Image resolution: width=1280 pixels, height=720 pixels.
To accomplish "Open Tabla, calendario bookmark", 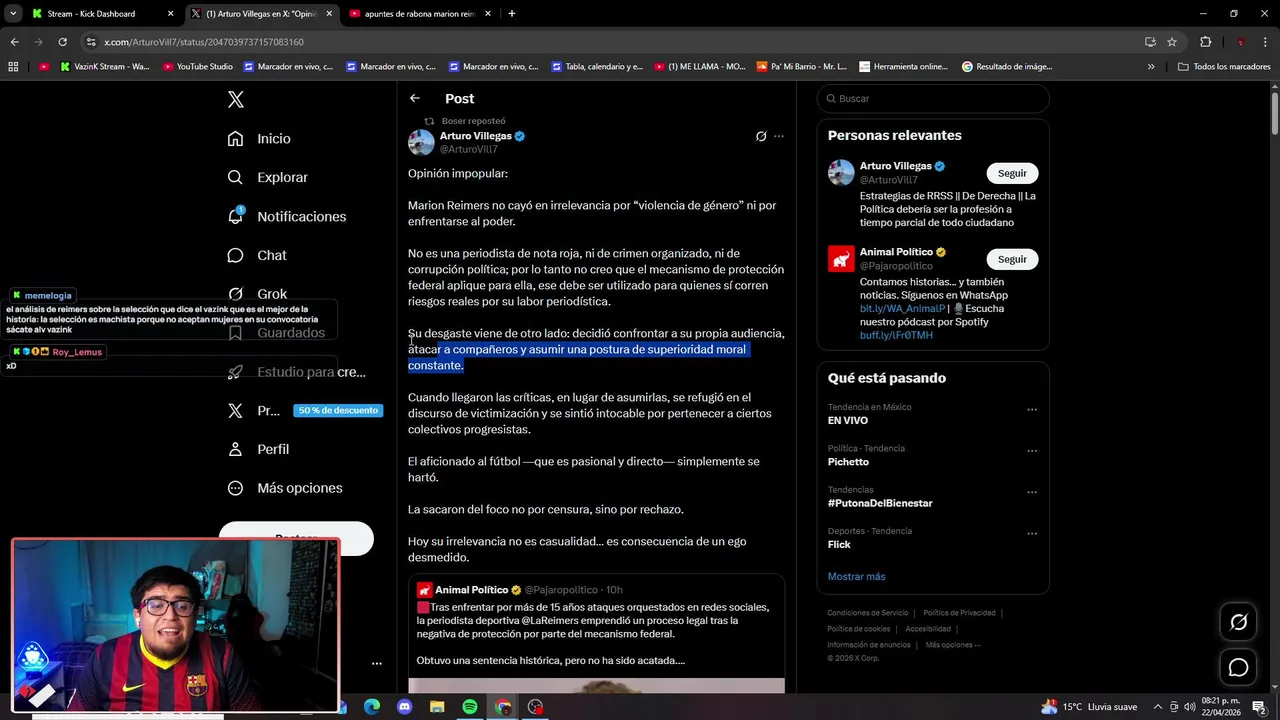I will click(x=596, y=66).
